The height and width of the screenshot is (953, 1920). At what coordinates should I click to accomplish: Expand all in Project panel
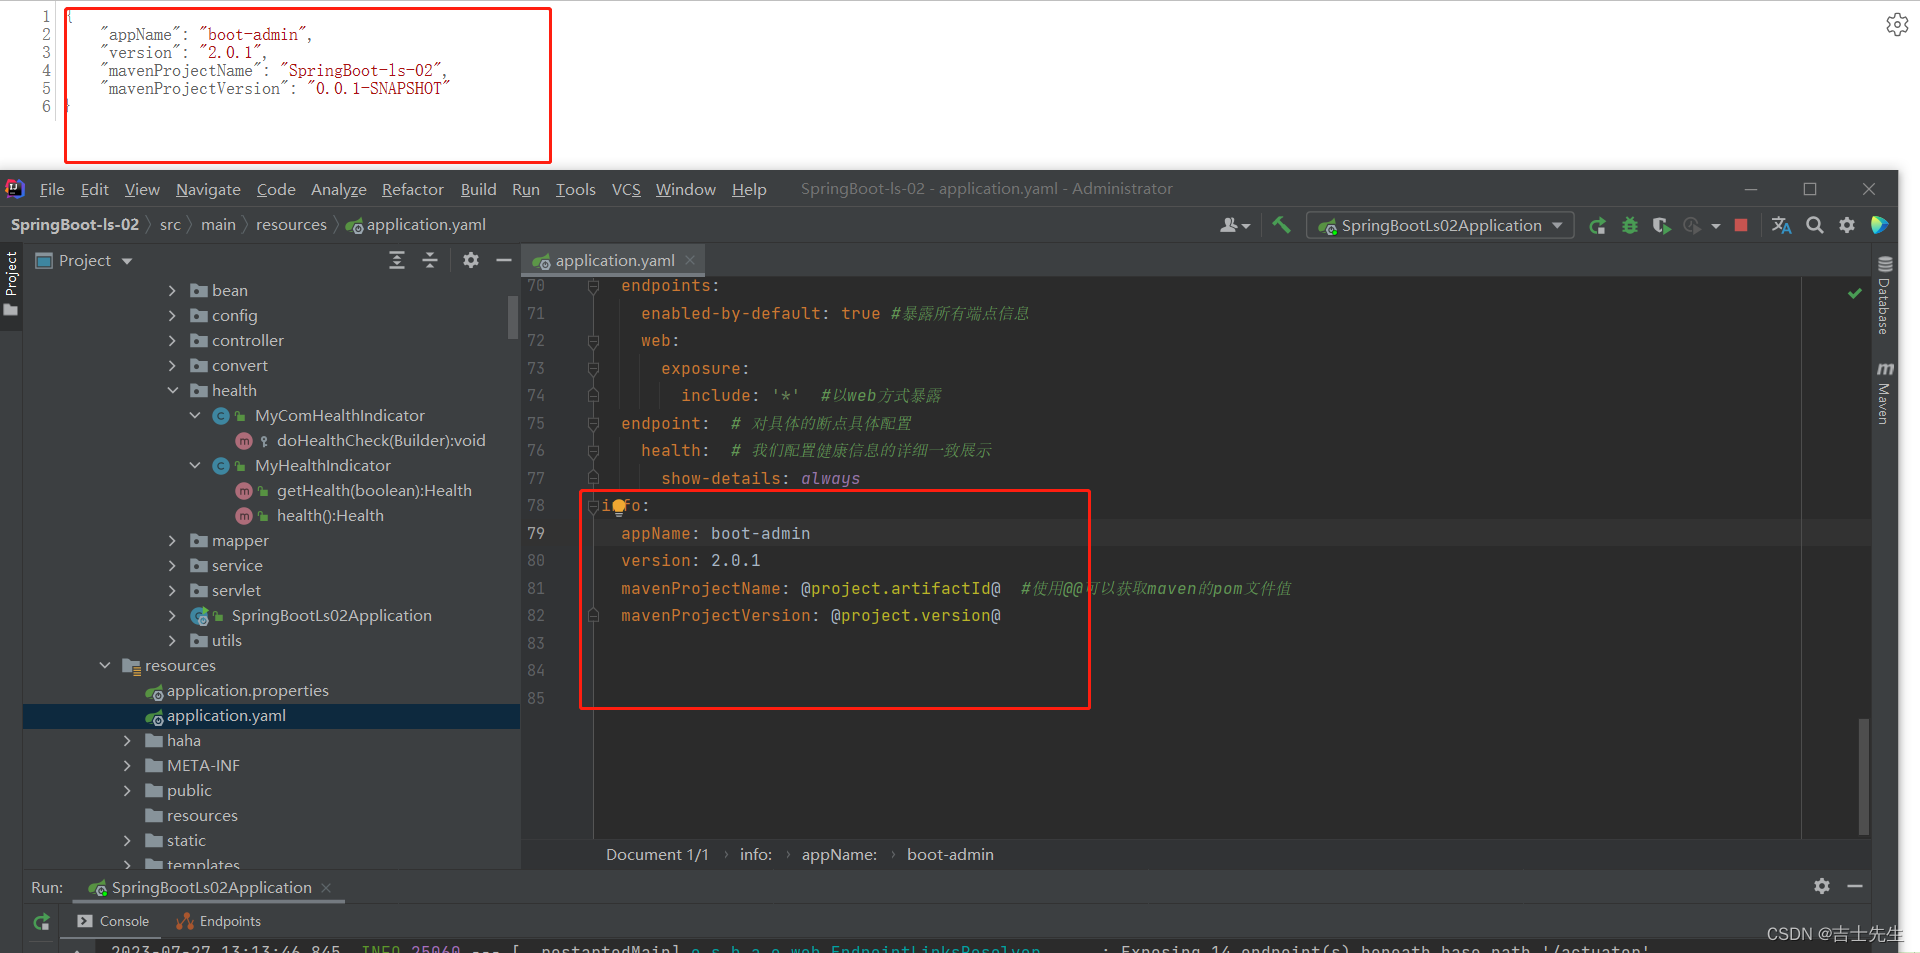point(397,260)
